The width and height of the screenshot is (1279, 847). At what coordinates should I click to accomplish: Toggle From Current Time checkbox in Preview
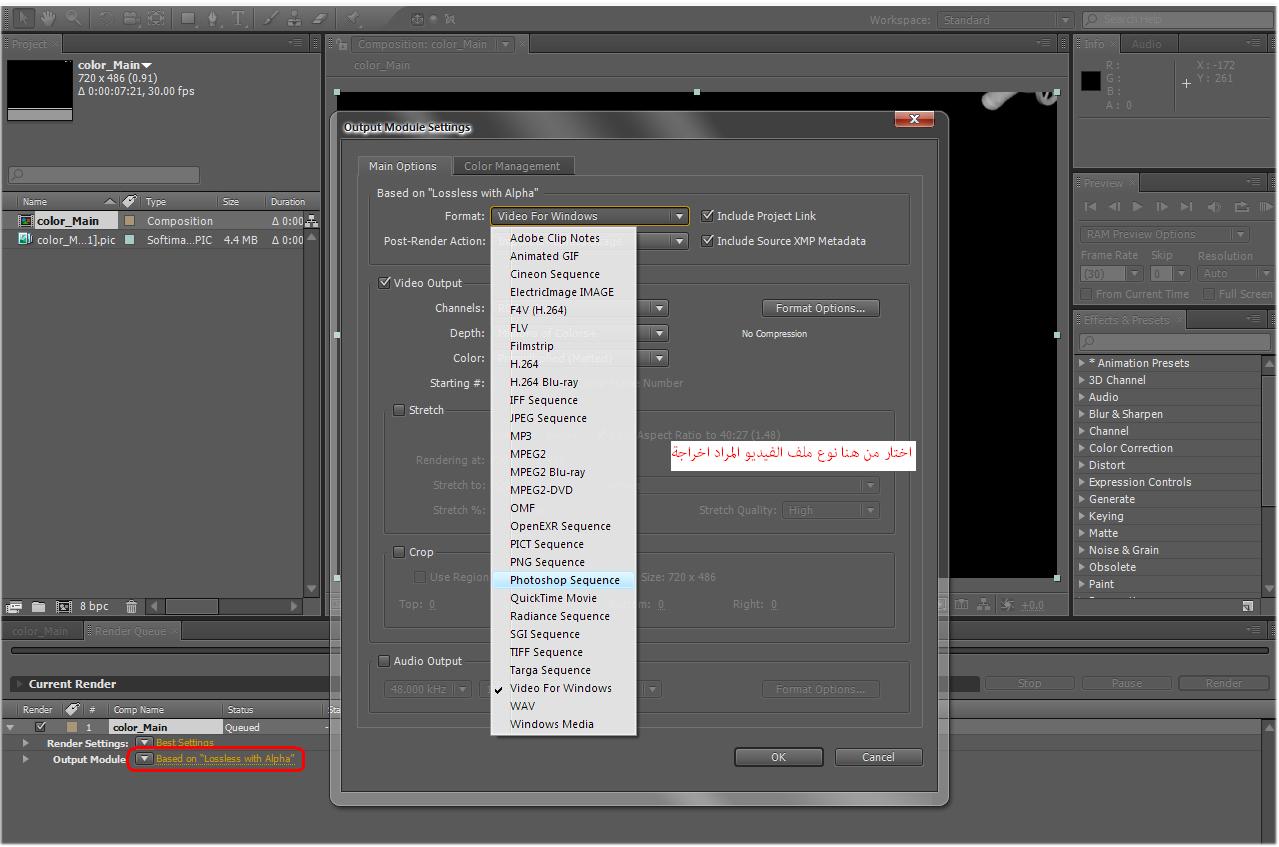click(1086, 294)
